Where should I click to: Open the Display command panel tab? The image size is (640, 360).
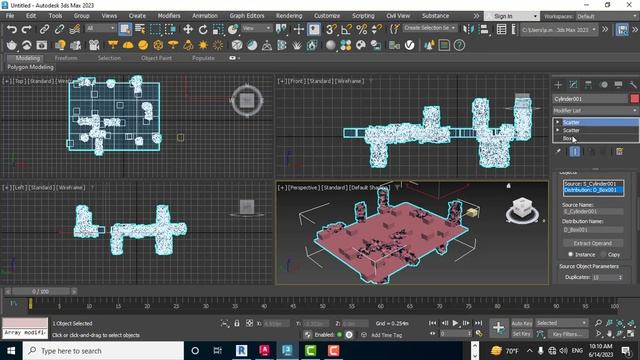[x=618, y=85]
